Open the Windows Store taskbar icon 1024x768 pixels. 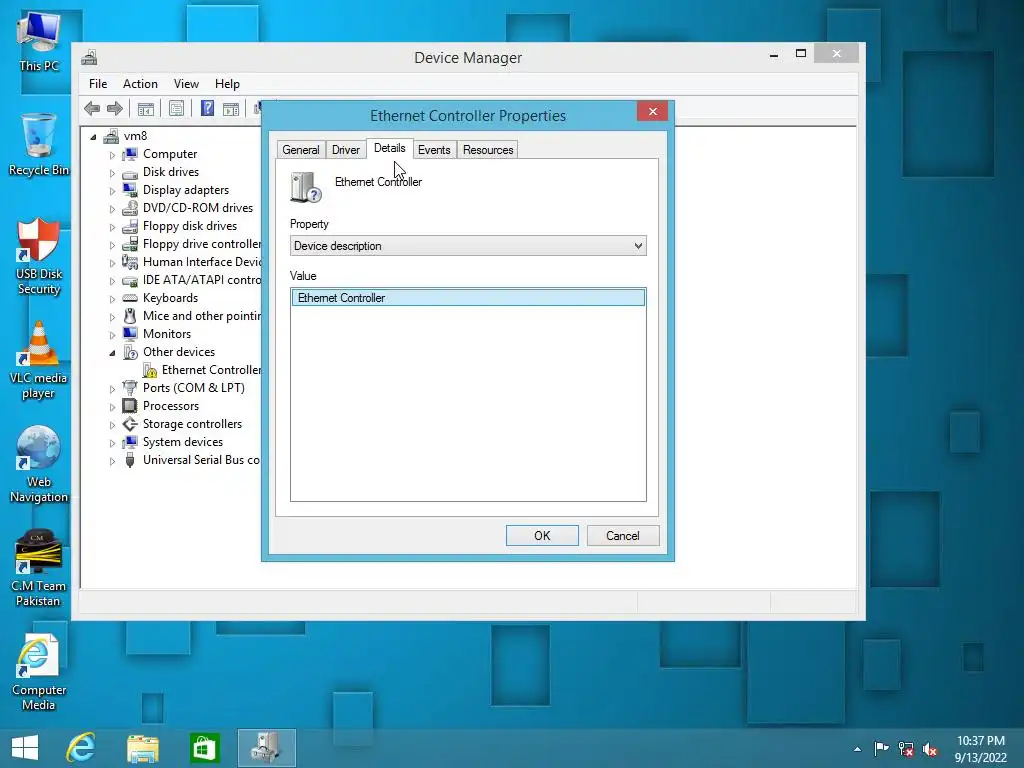pyautogui.click(x=204, y=748)
